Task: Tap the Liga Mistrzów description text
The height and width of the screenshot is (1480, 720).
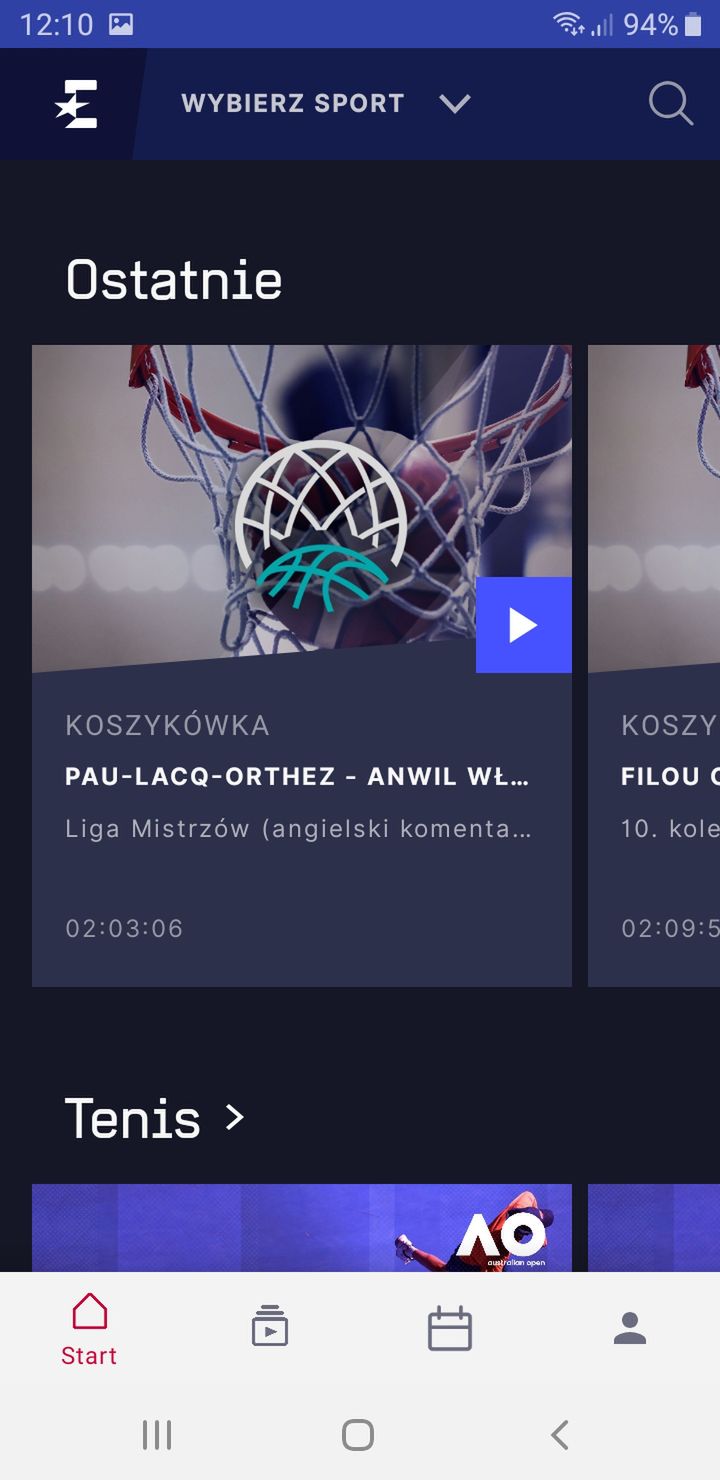Action: point(298,829)
